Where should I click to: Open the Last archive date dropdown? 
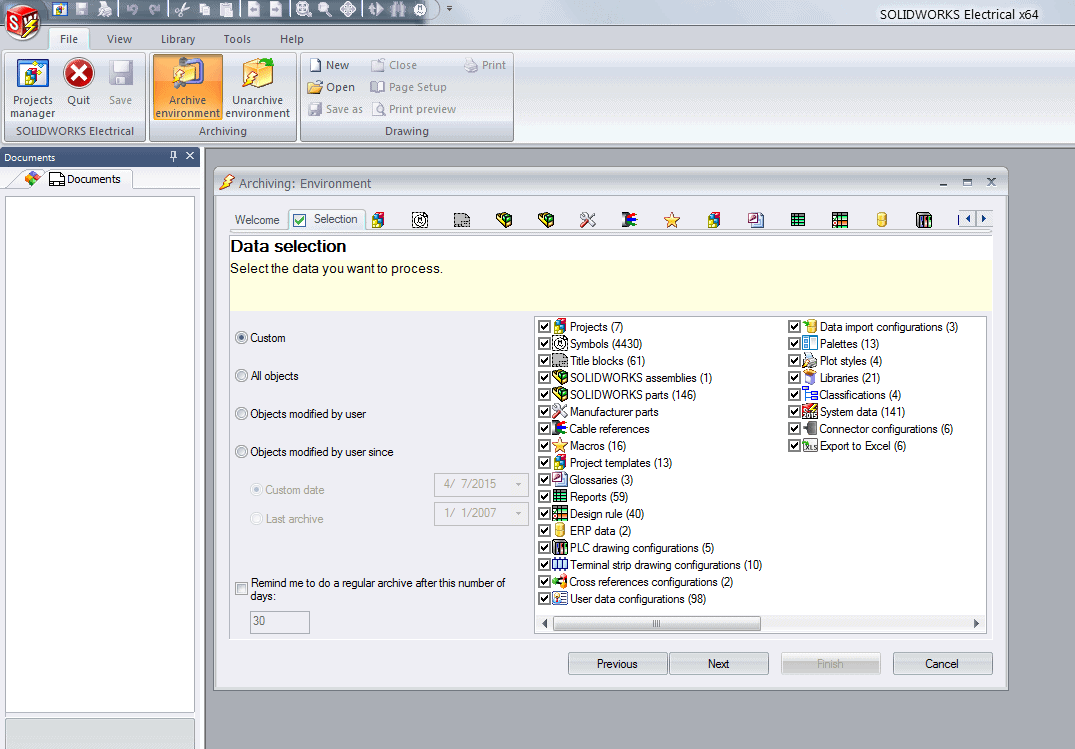coord(518,514)
